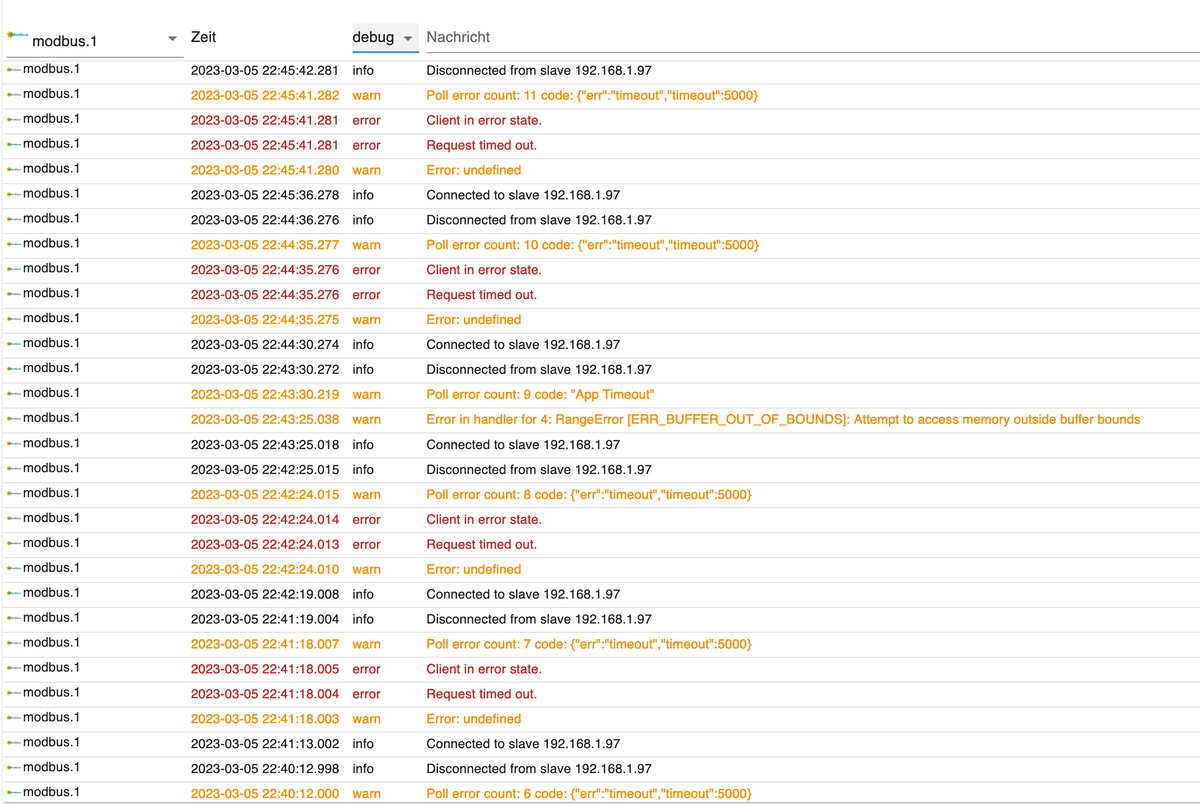Screen dimensions: 1200x804
Task: Click the modbus icon in the 22:42:25.015 row
Action: (x=14, y=469)
